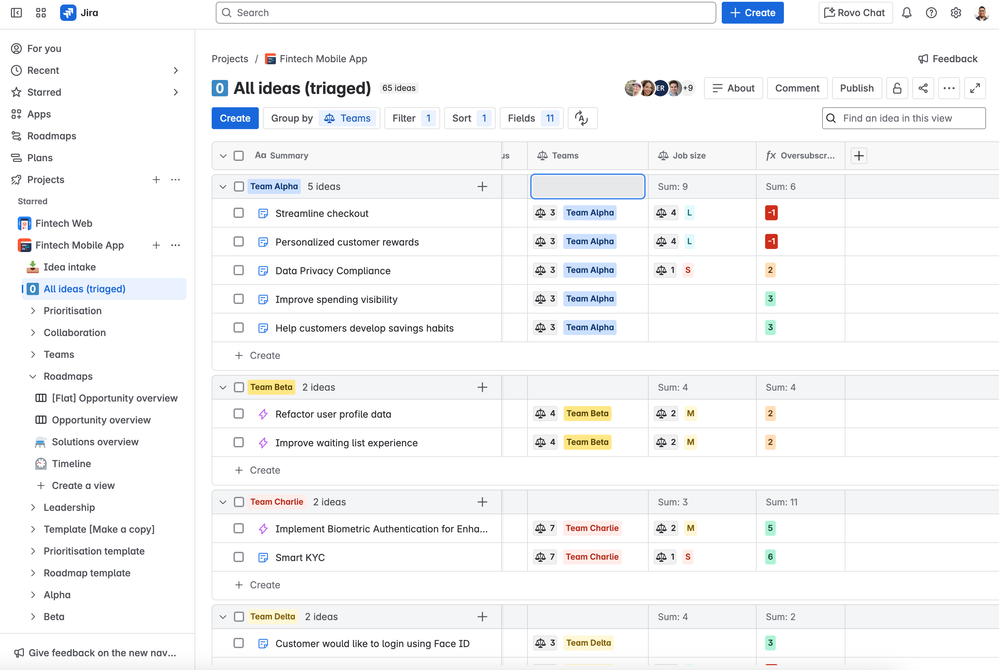Click the plus beside Fintech Mobile App
999x670 pixels.
(x=156, y=245)
